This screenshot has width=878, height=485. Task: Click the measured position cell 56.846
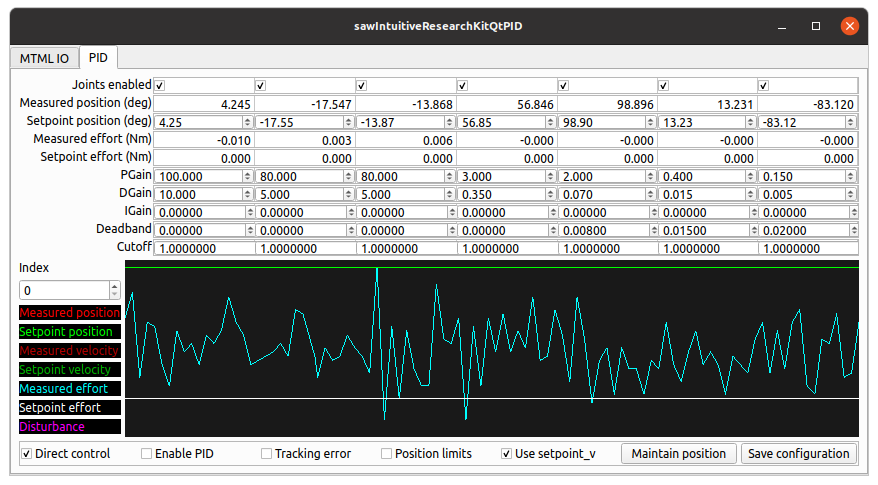tap(507, 104)
